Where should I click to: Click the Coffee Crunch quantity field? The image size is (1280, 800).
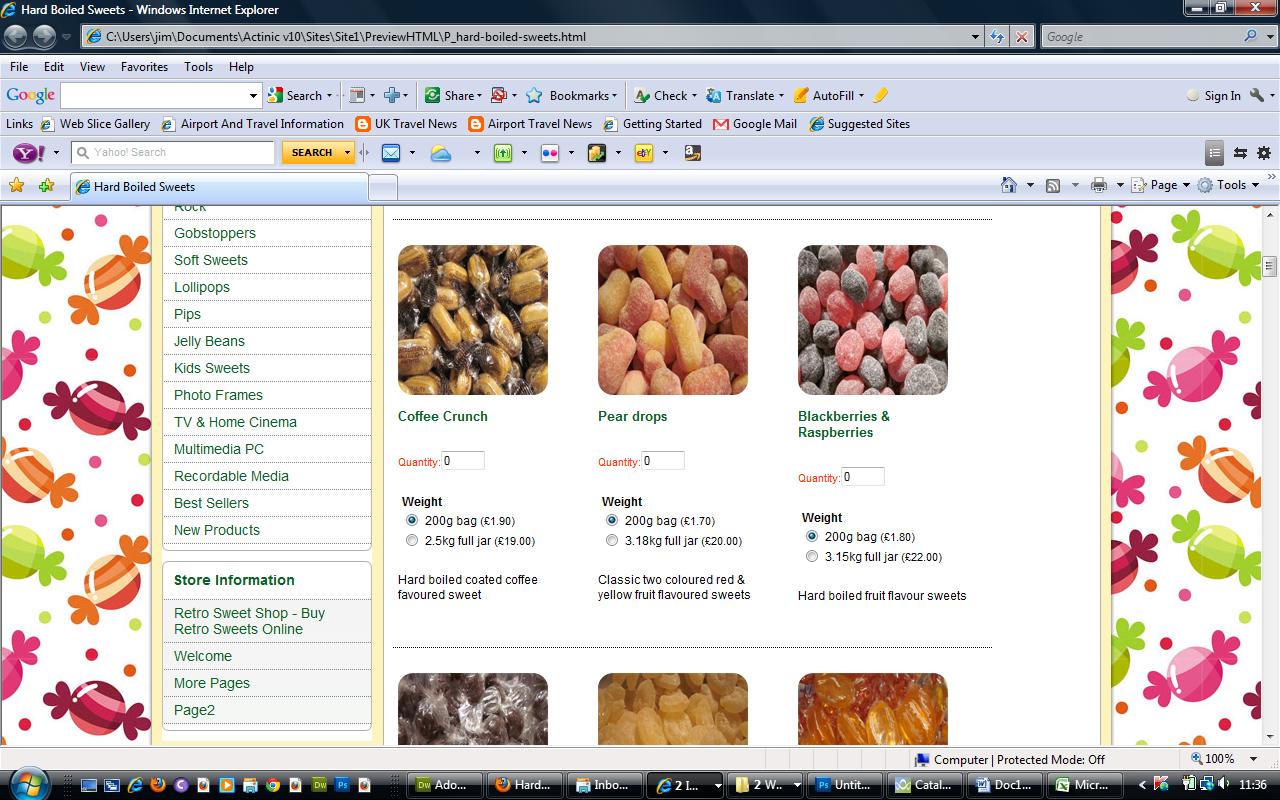pyautogui.click(x=463, y=461)
